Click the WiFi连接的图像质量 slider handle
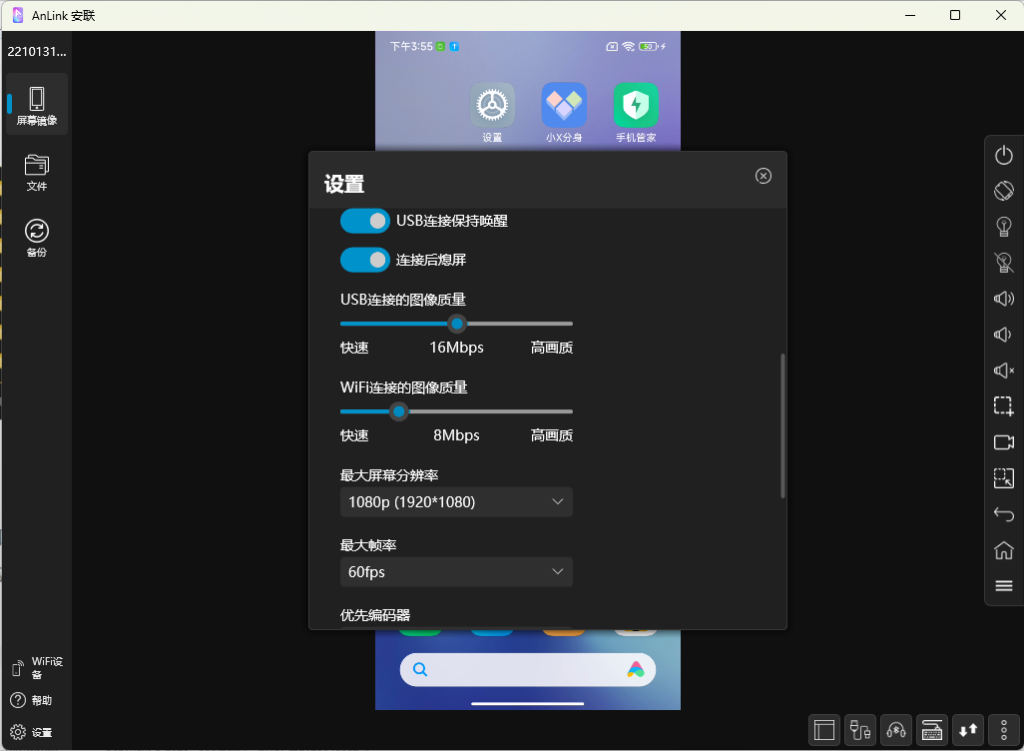The height and width of the screenshot is (751, 1024). [399, 411]
